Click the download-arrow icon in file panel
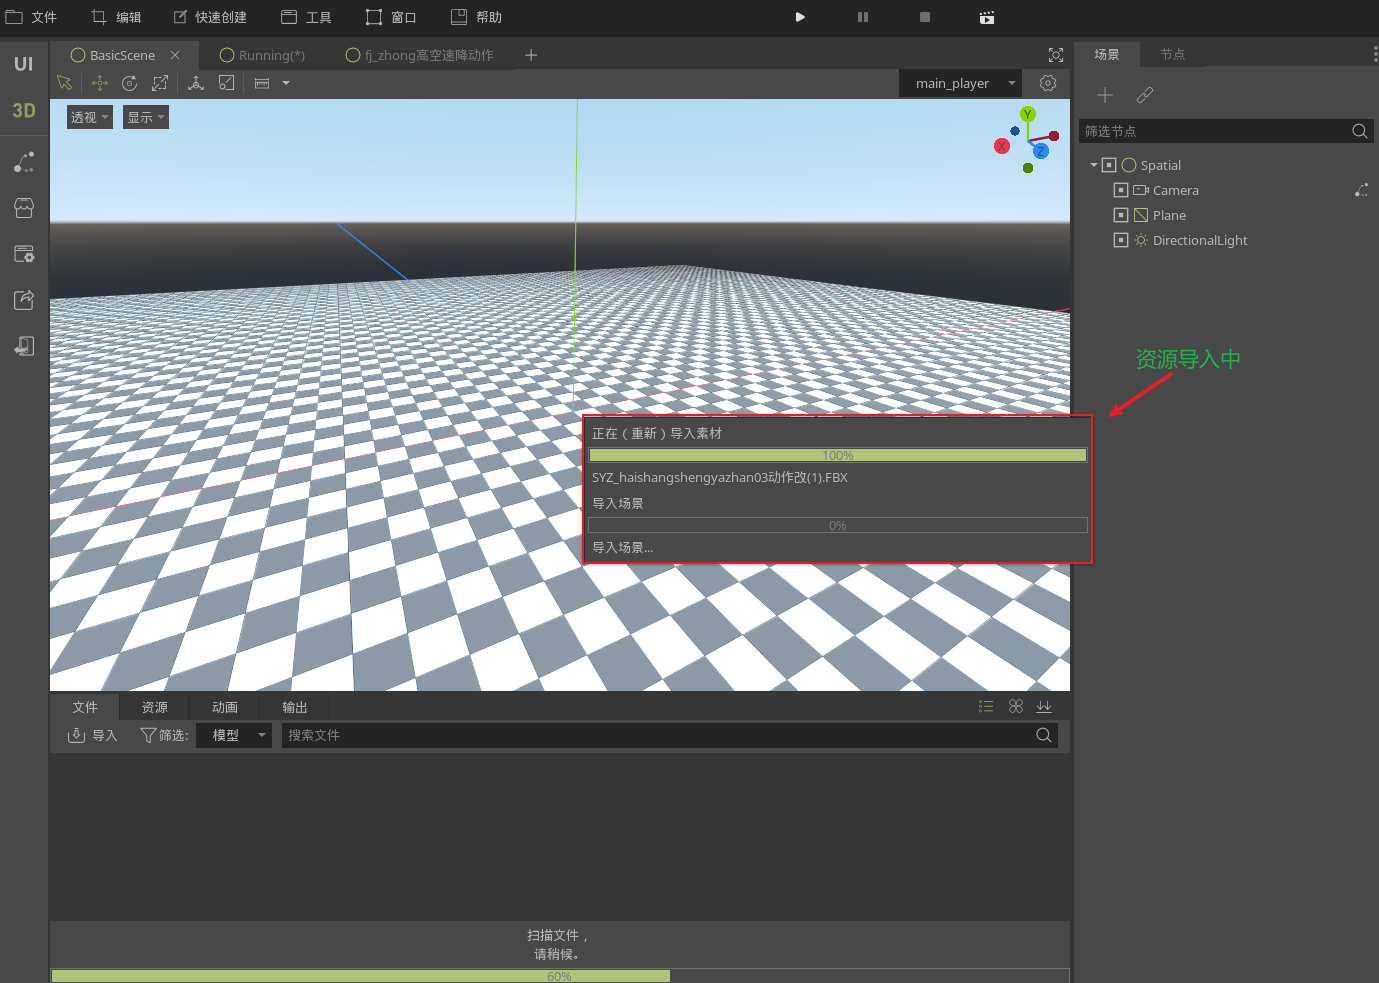This screenshot has width=1379, height=983. 1044,706
